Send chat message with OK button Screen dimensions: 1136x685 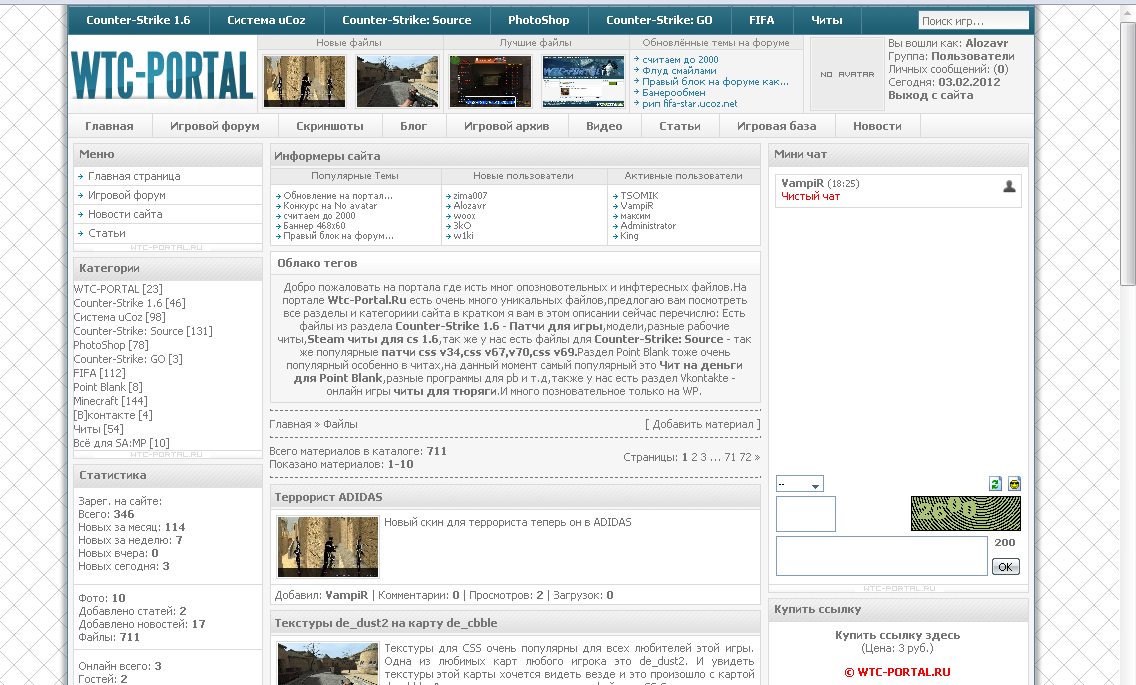[x=1006, y=567]
